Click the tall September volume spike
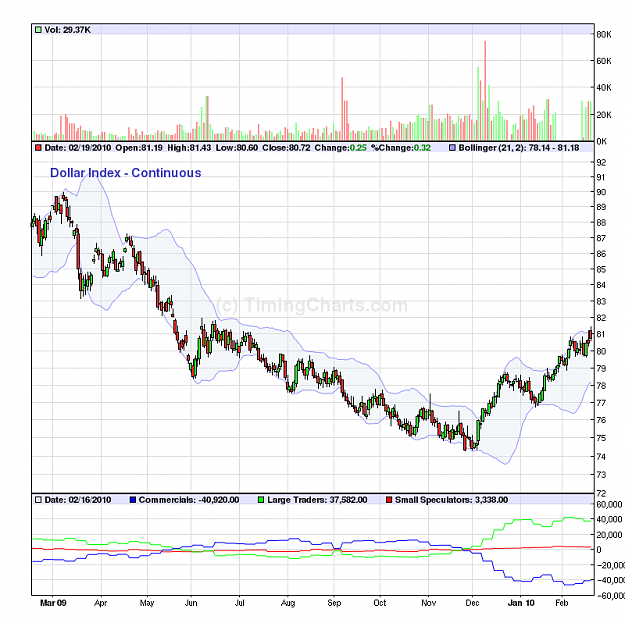The height and width of the screenshot is (623, 625). click(342, 109)
